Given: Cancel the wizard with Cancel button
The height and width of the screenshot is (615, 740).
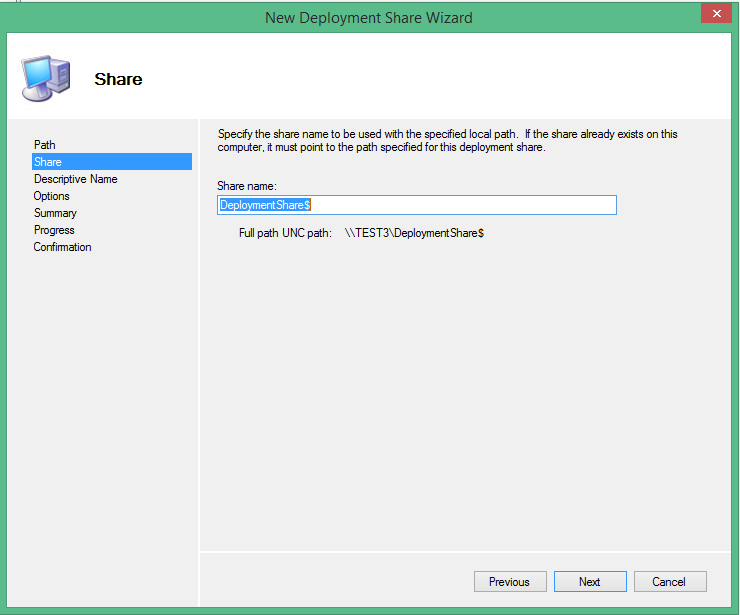Looking at the screenshot, I should (x=668, y=582).
